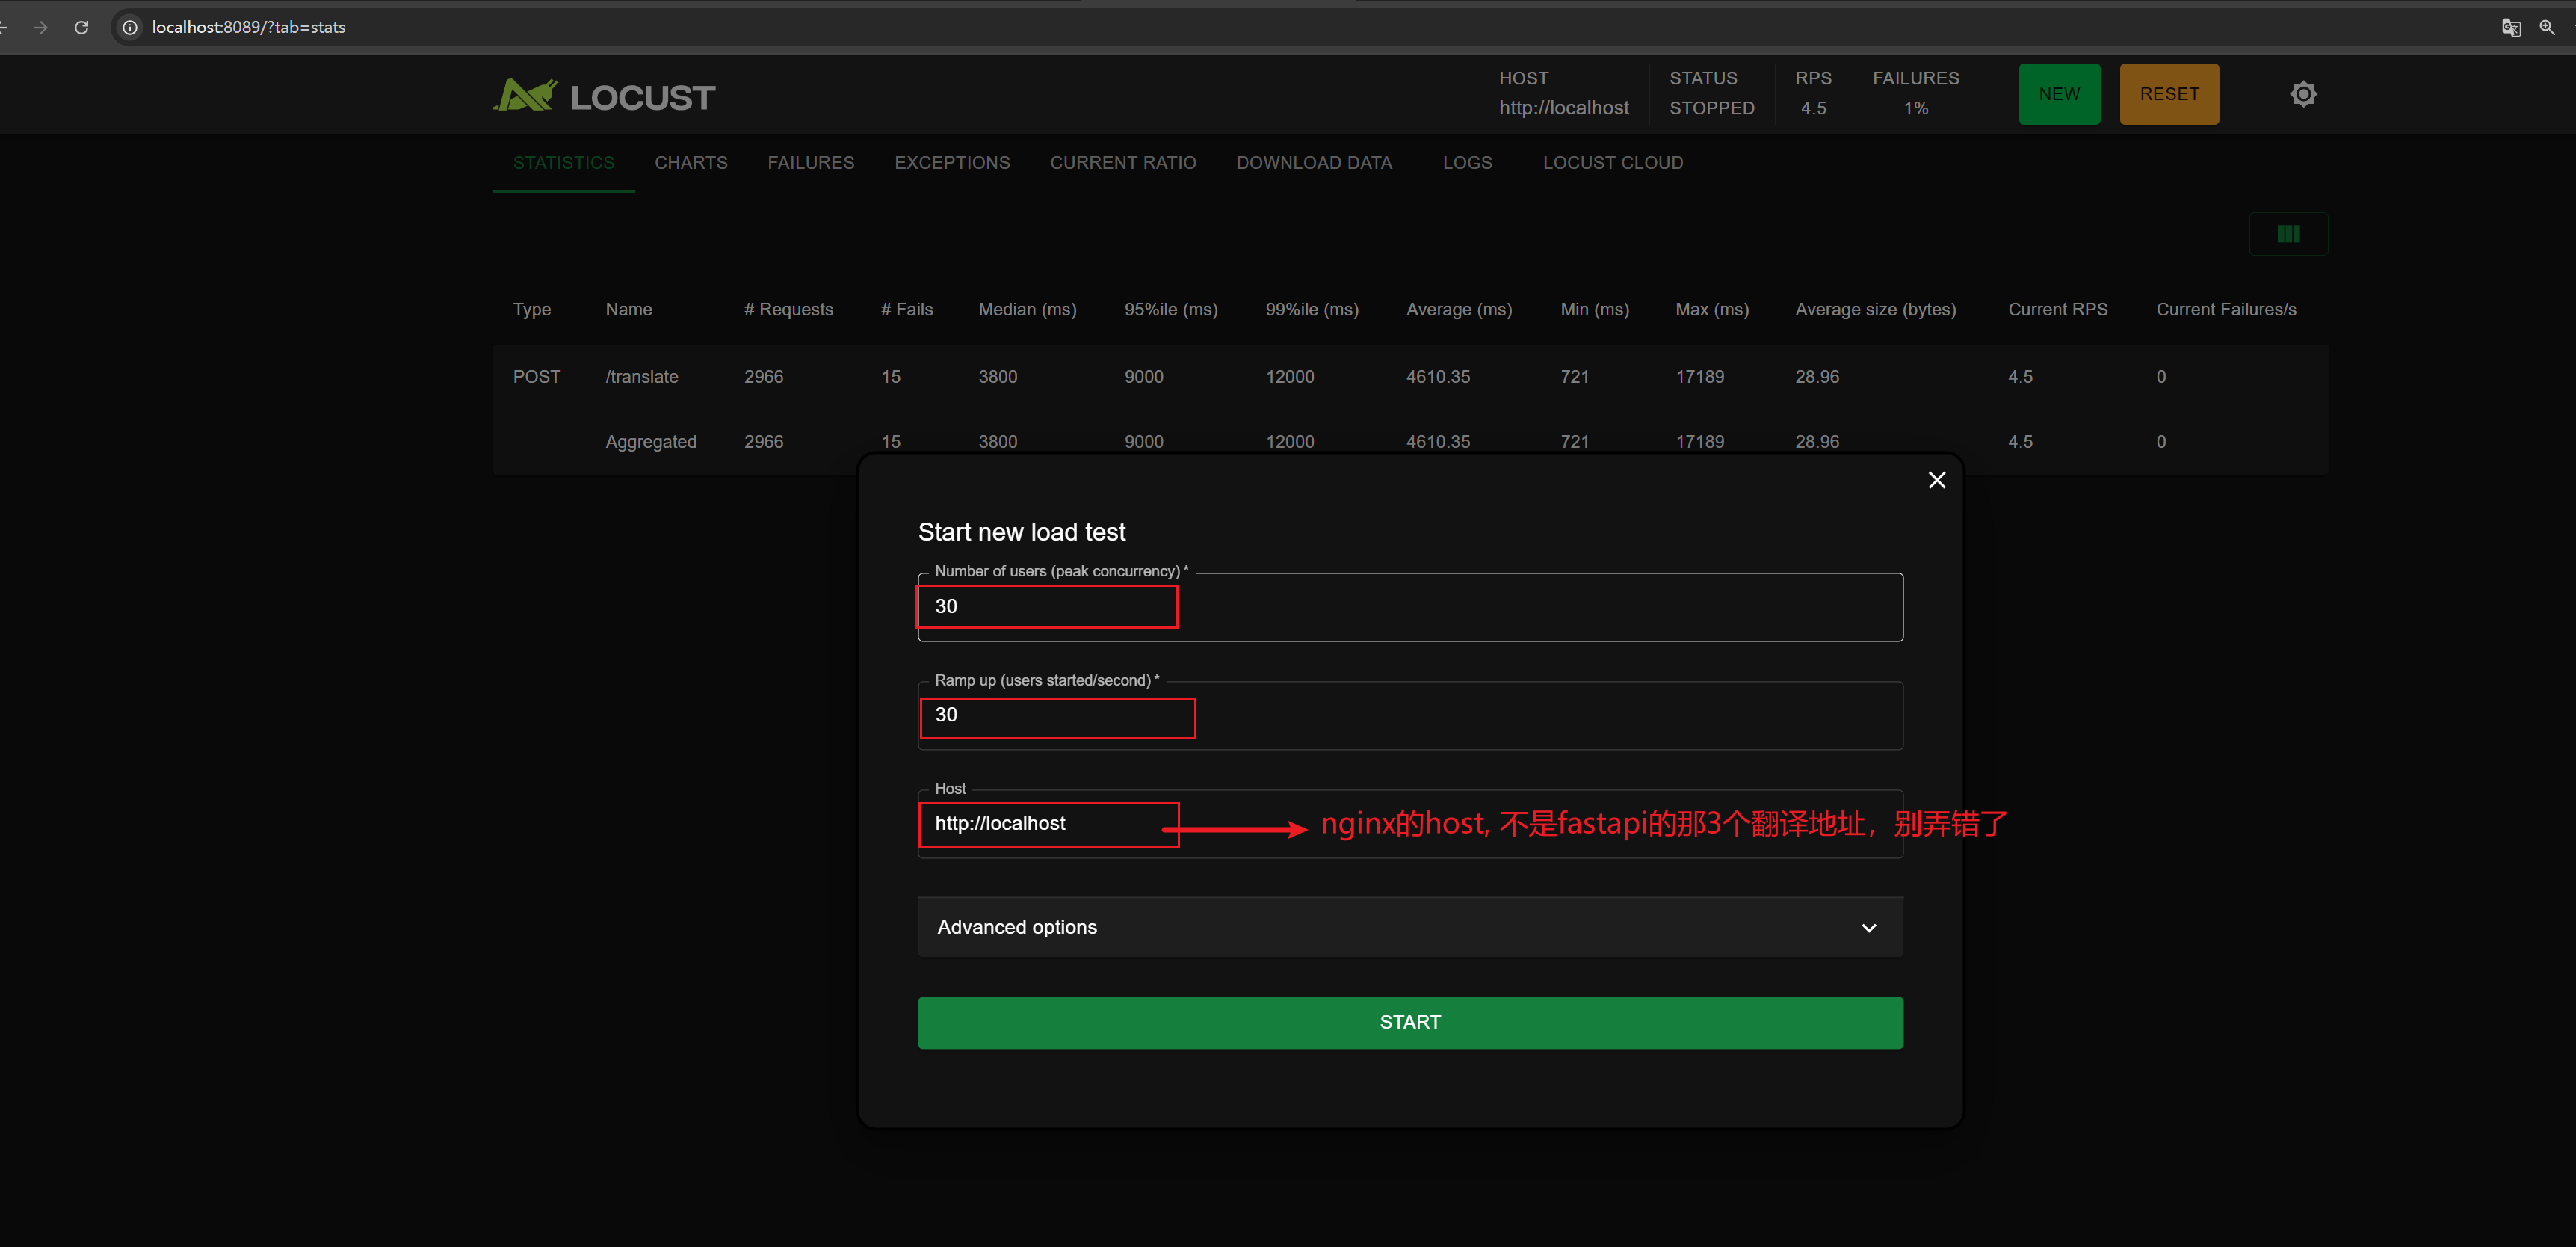Image resolution: width=2576 pixels, height=1247 pixels.
Task: Click the Advanced options chevron arrow
Action: [x=1868, y=928]
